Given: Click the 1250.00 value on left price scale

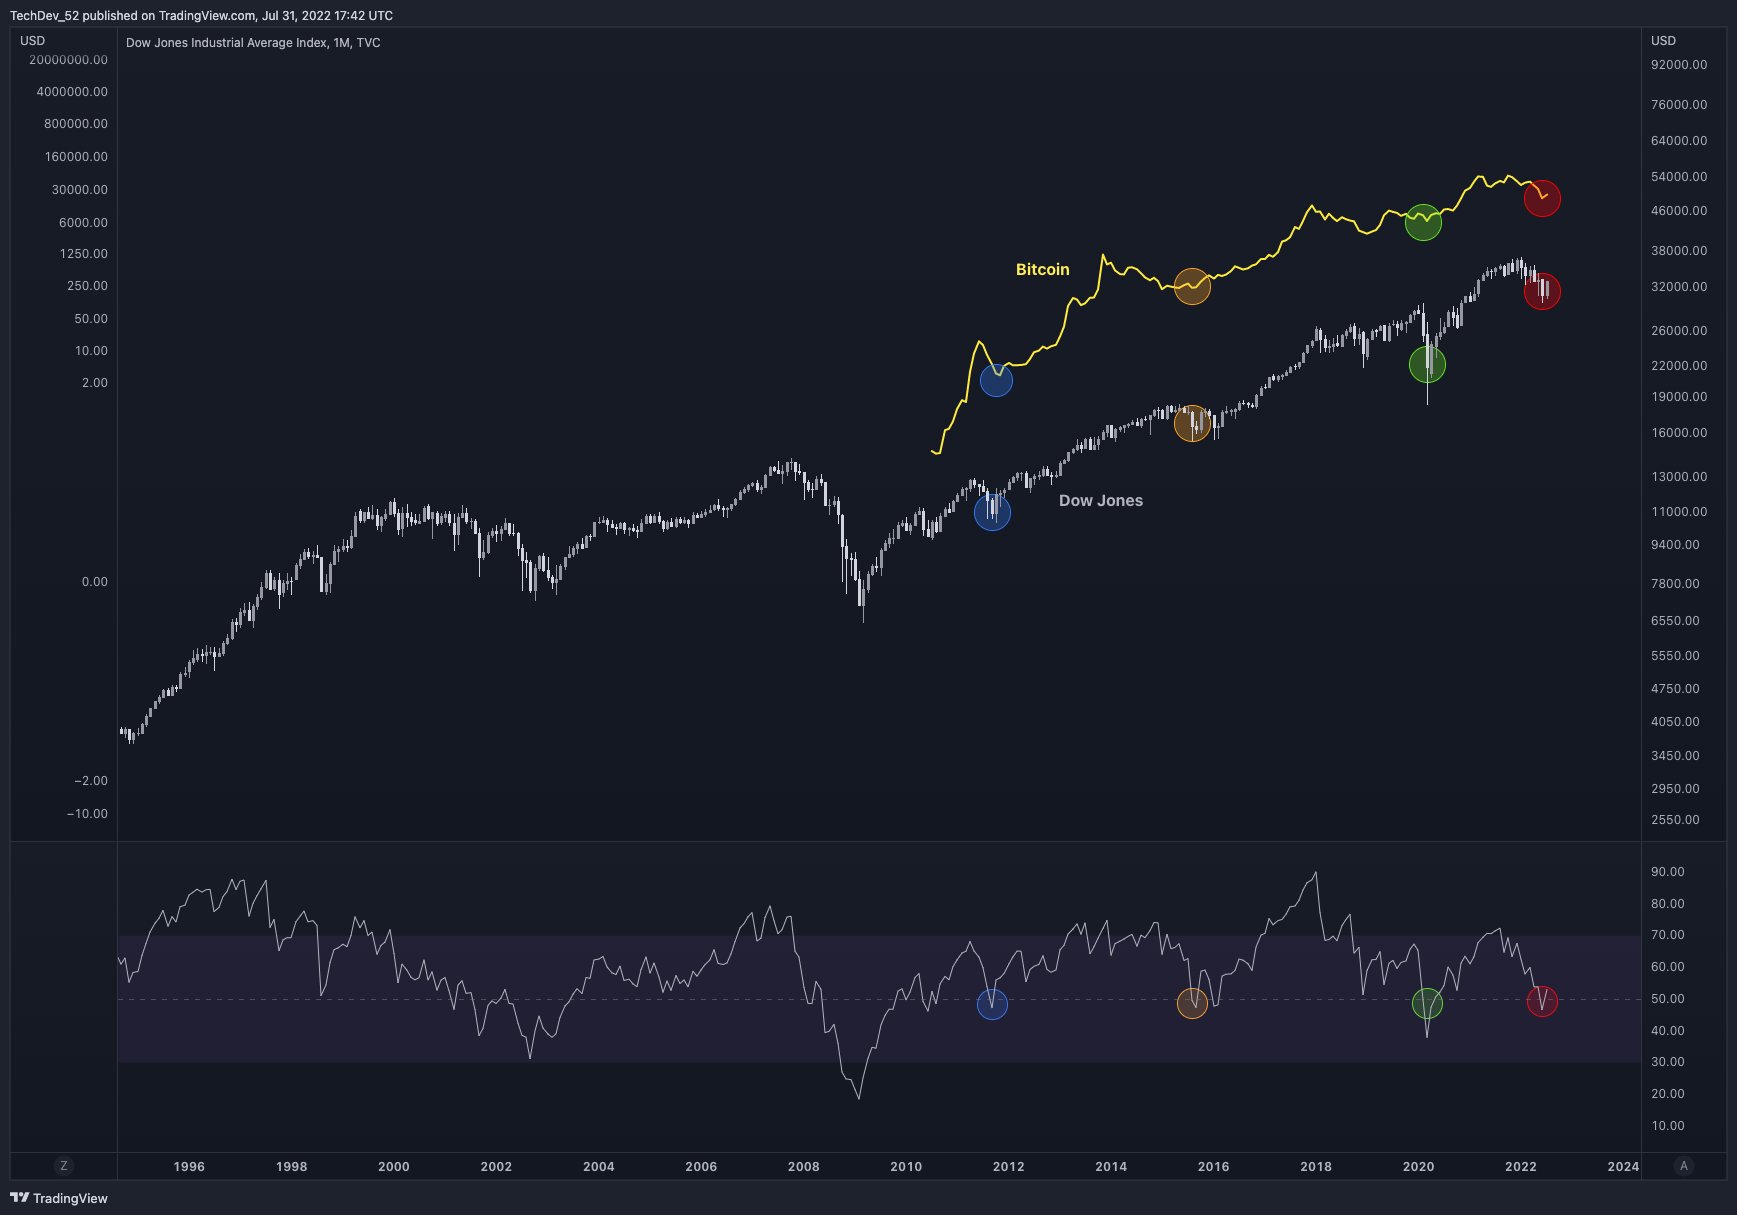Looking at the screenshot, I should 84,254.
